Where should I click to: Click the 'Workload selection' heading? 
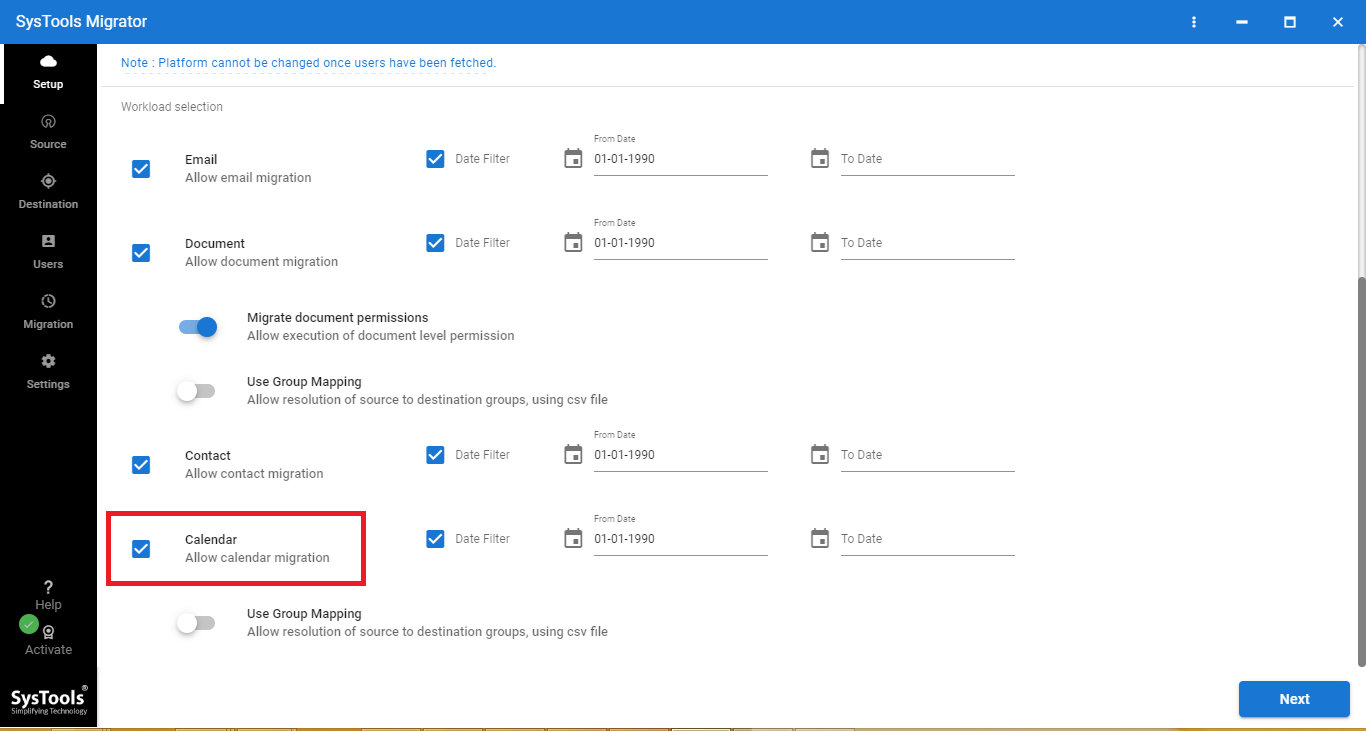click(x=172, y=107)
